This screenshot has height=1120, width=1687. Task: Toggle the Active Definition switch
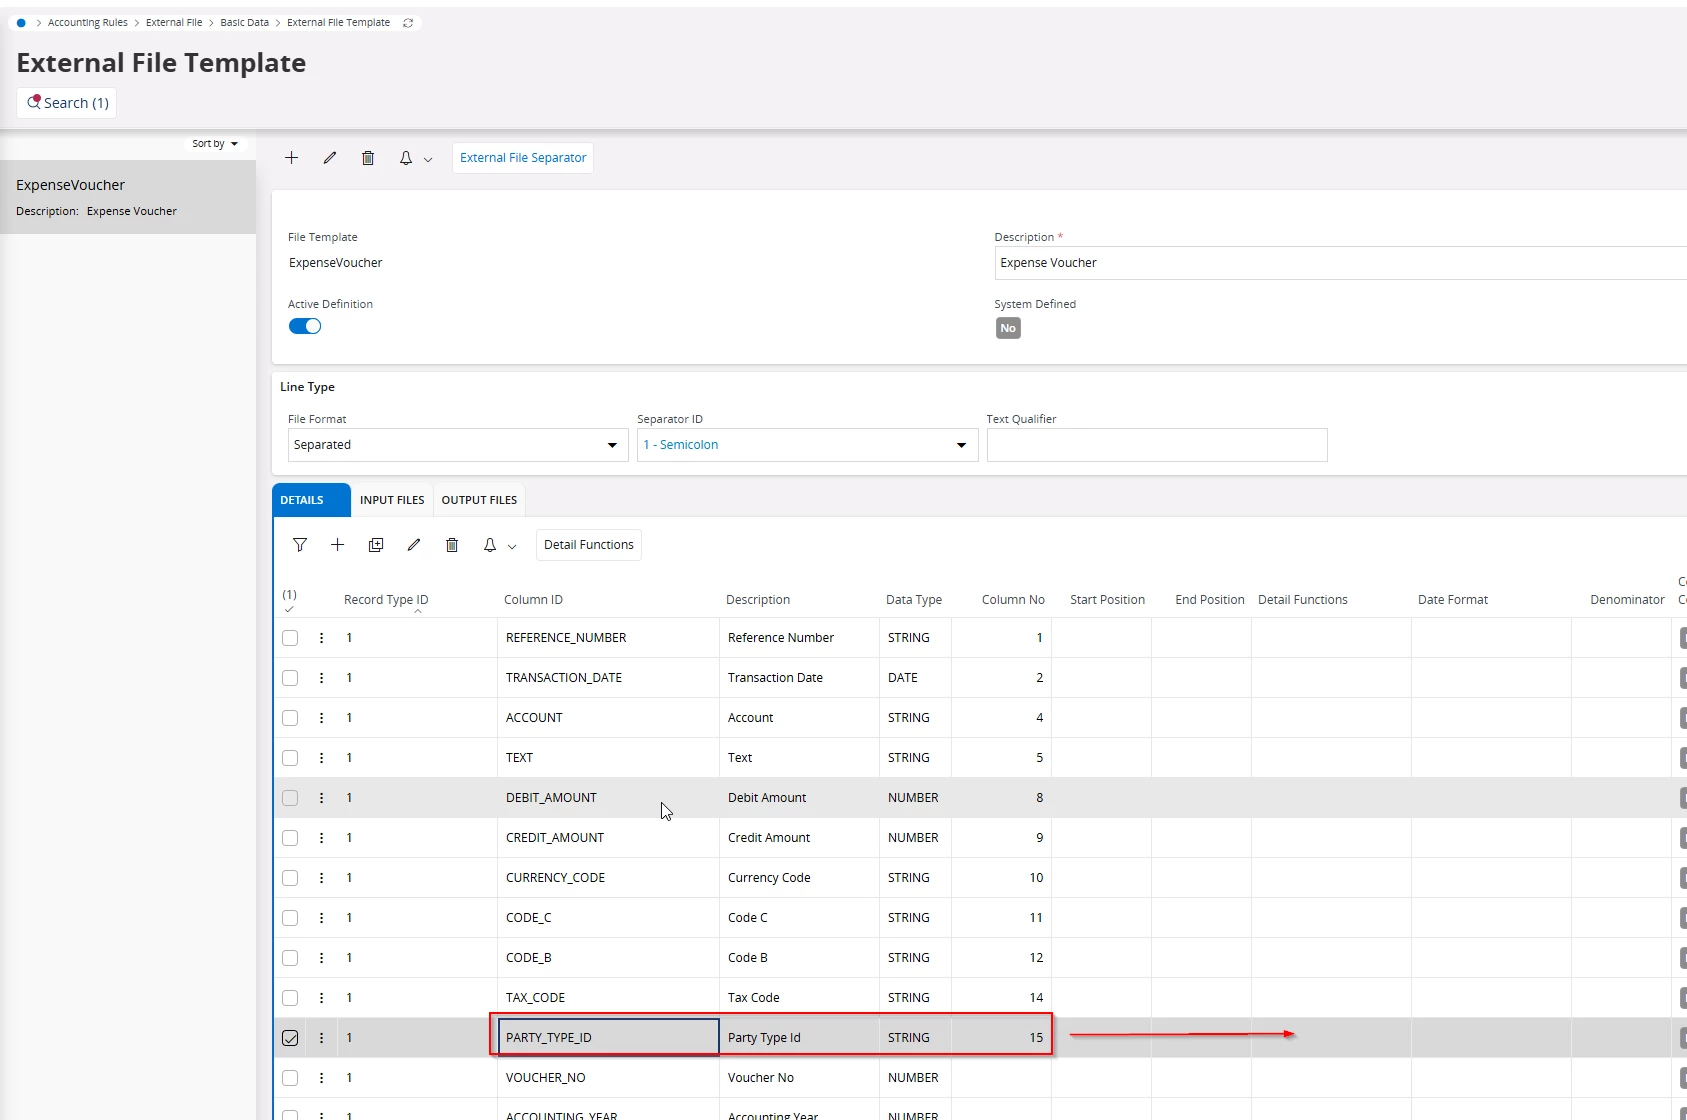[305, 326]
